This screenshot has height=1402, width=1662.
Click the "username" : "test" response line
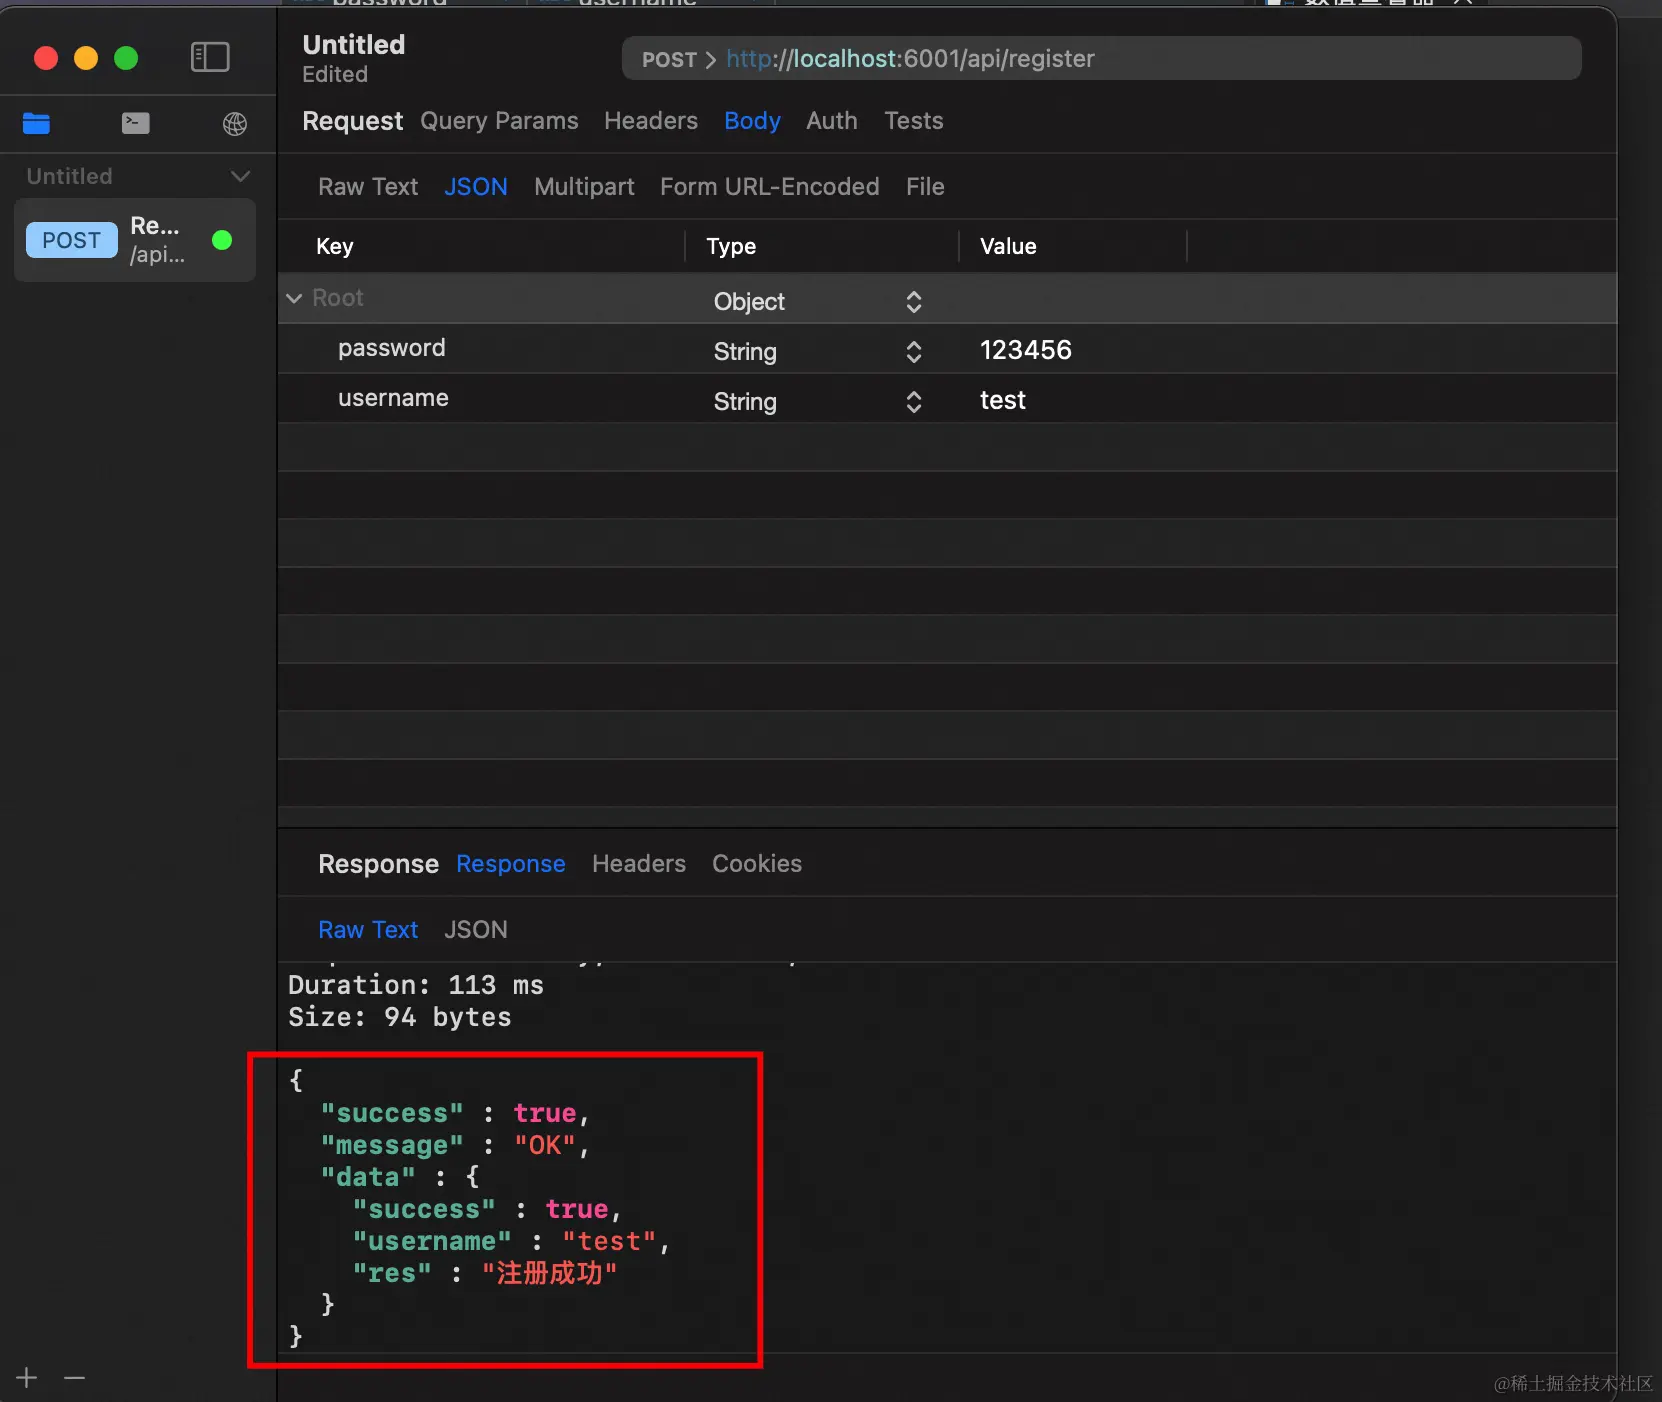(x=511, y=1241)
